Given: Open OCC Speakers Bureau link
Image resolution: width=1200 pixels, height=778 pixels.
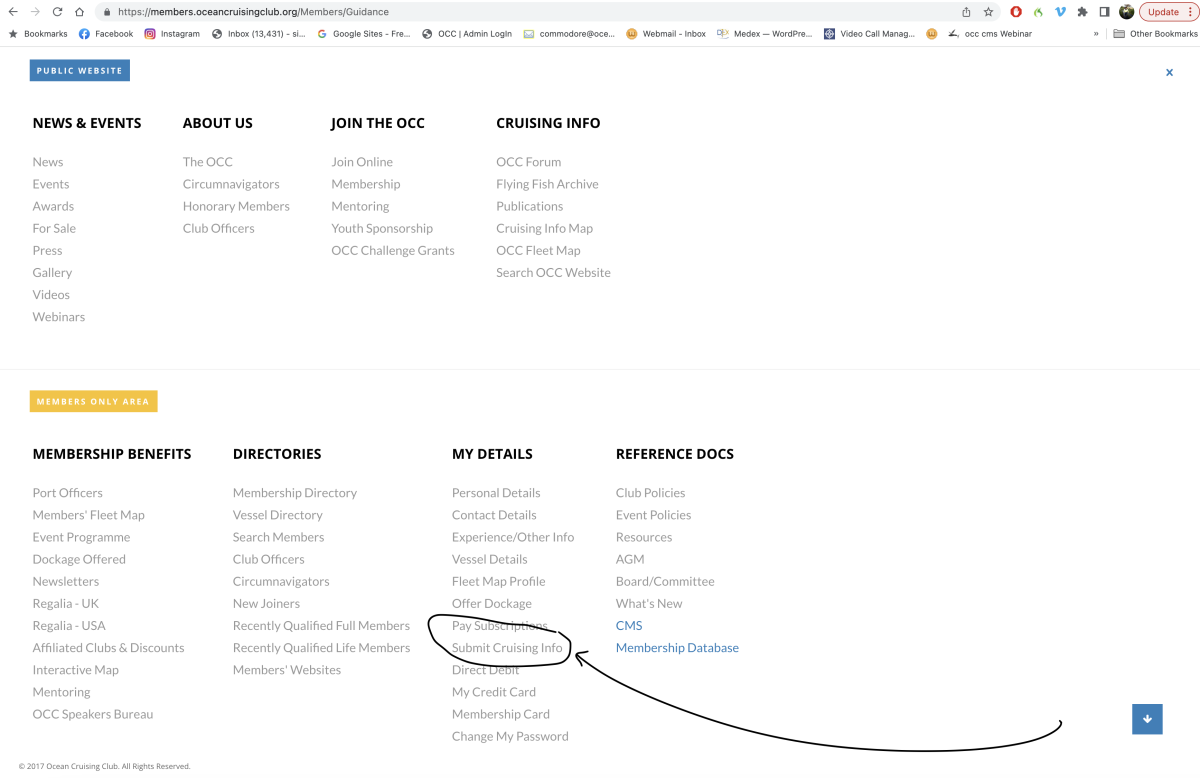Looking at the screenshot, I should click(93, 714).
